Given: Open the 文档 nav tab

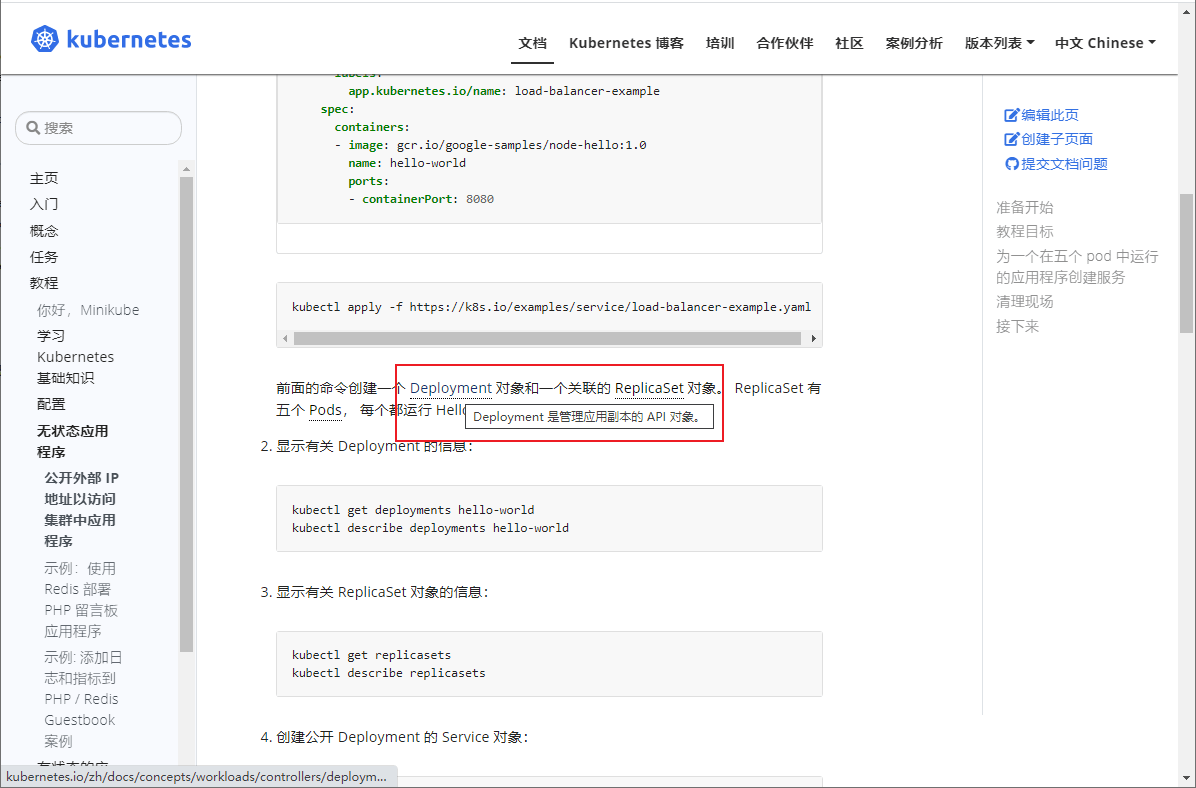Looking at the screenshot, I should coord(532,43).
